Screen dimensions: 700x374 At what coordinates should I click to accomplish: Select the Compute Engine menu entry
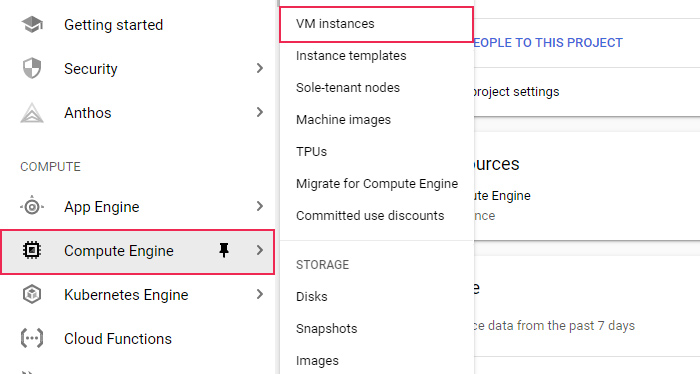[x=138, y=252]
